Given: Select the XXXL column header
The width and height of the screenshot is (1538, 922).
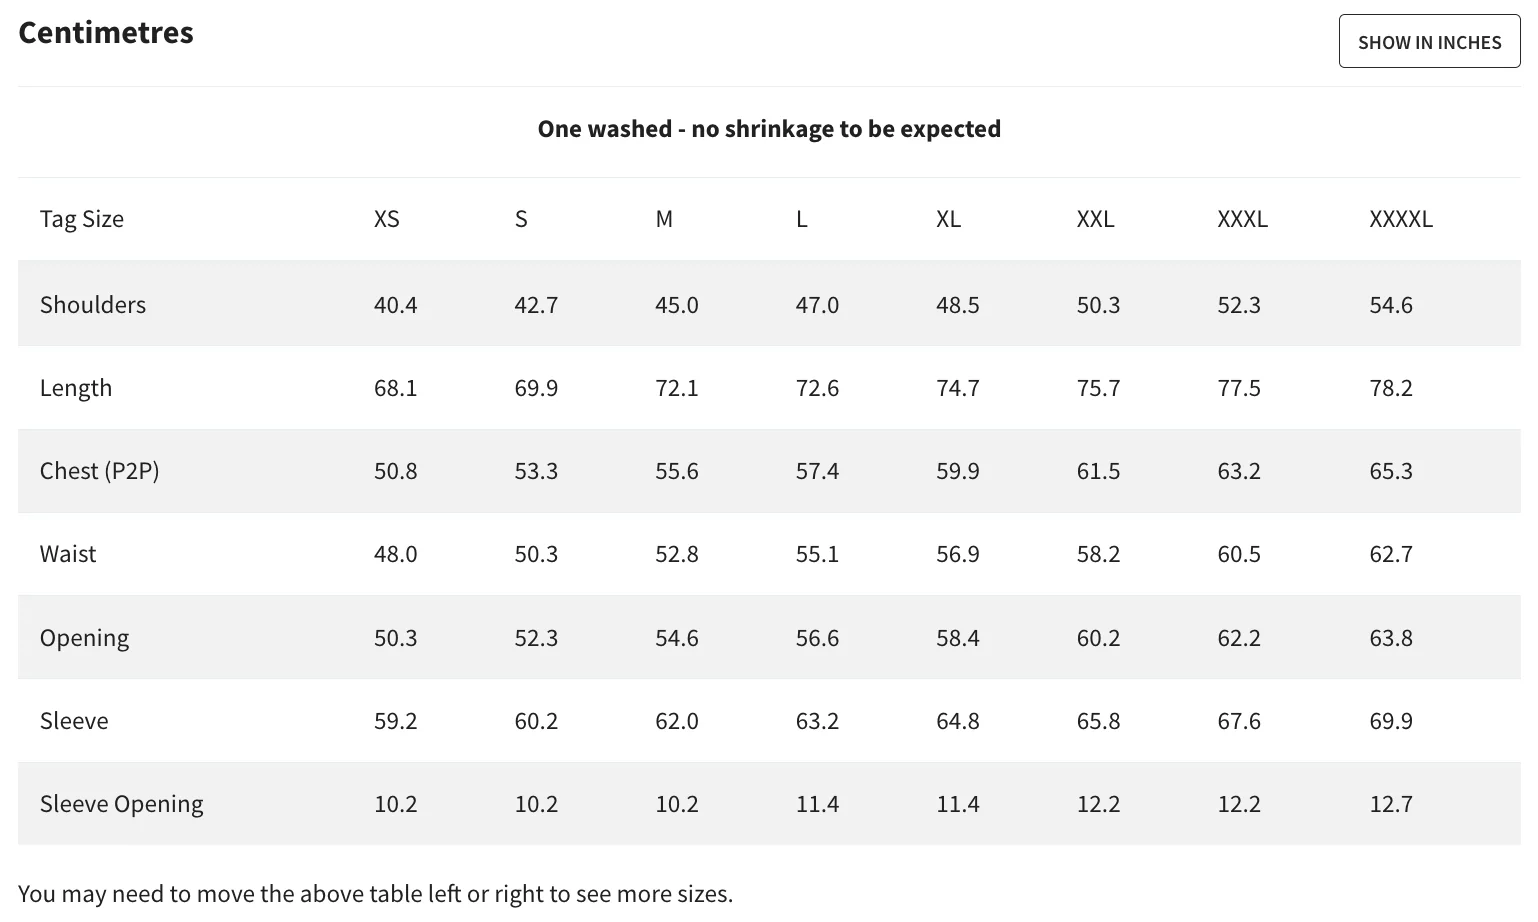Looking at the screenshot, I should point(1243,219).
